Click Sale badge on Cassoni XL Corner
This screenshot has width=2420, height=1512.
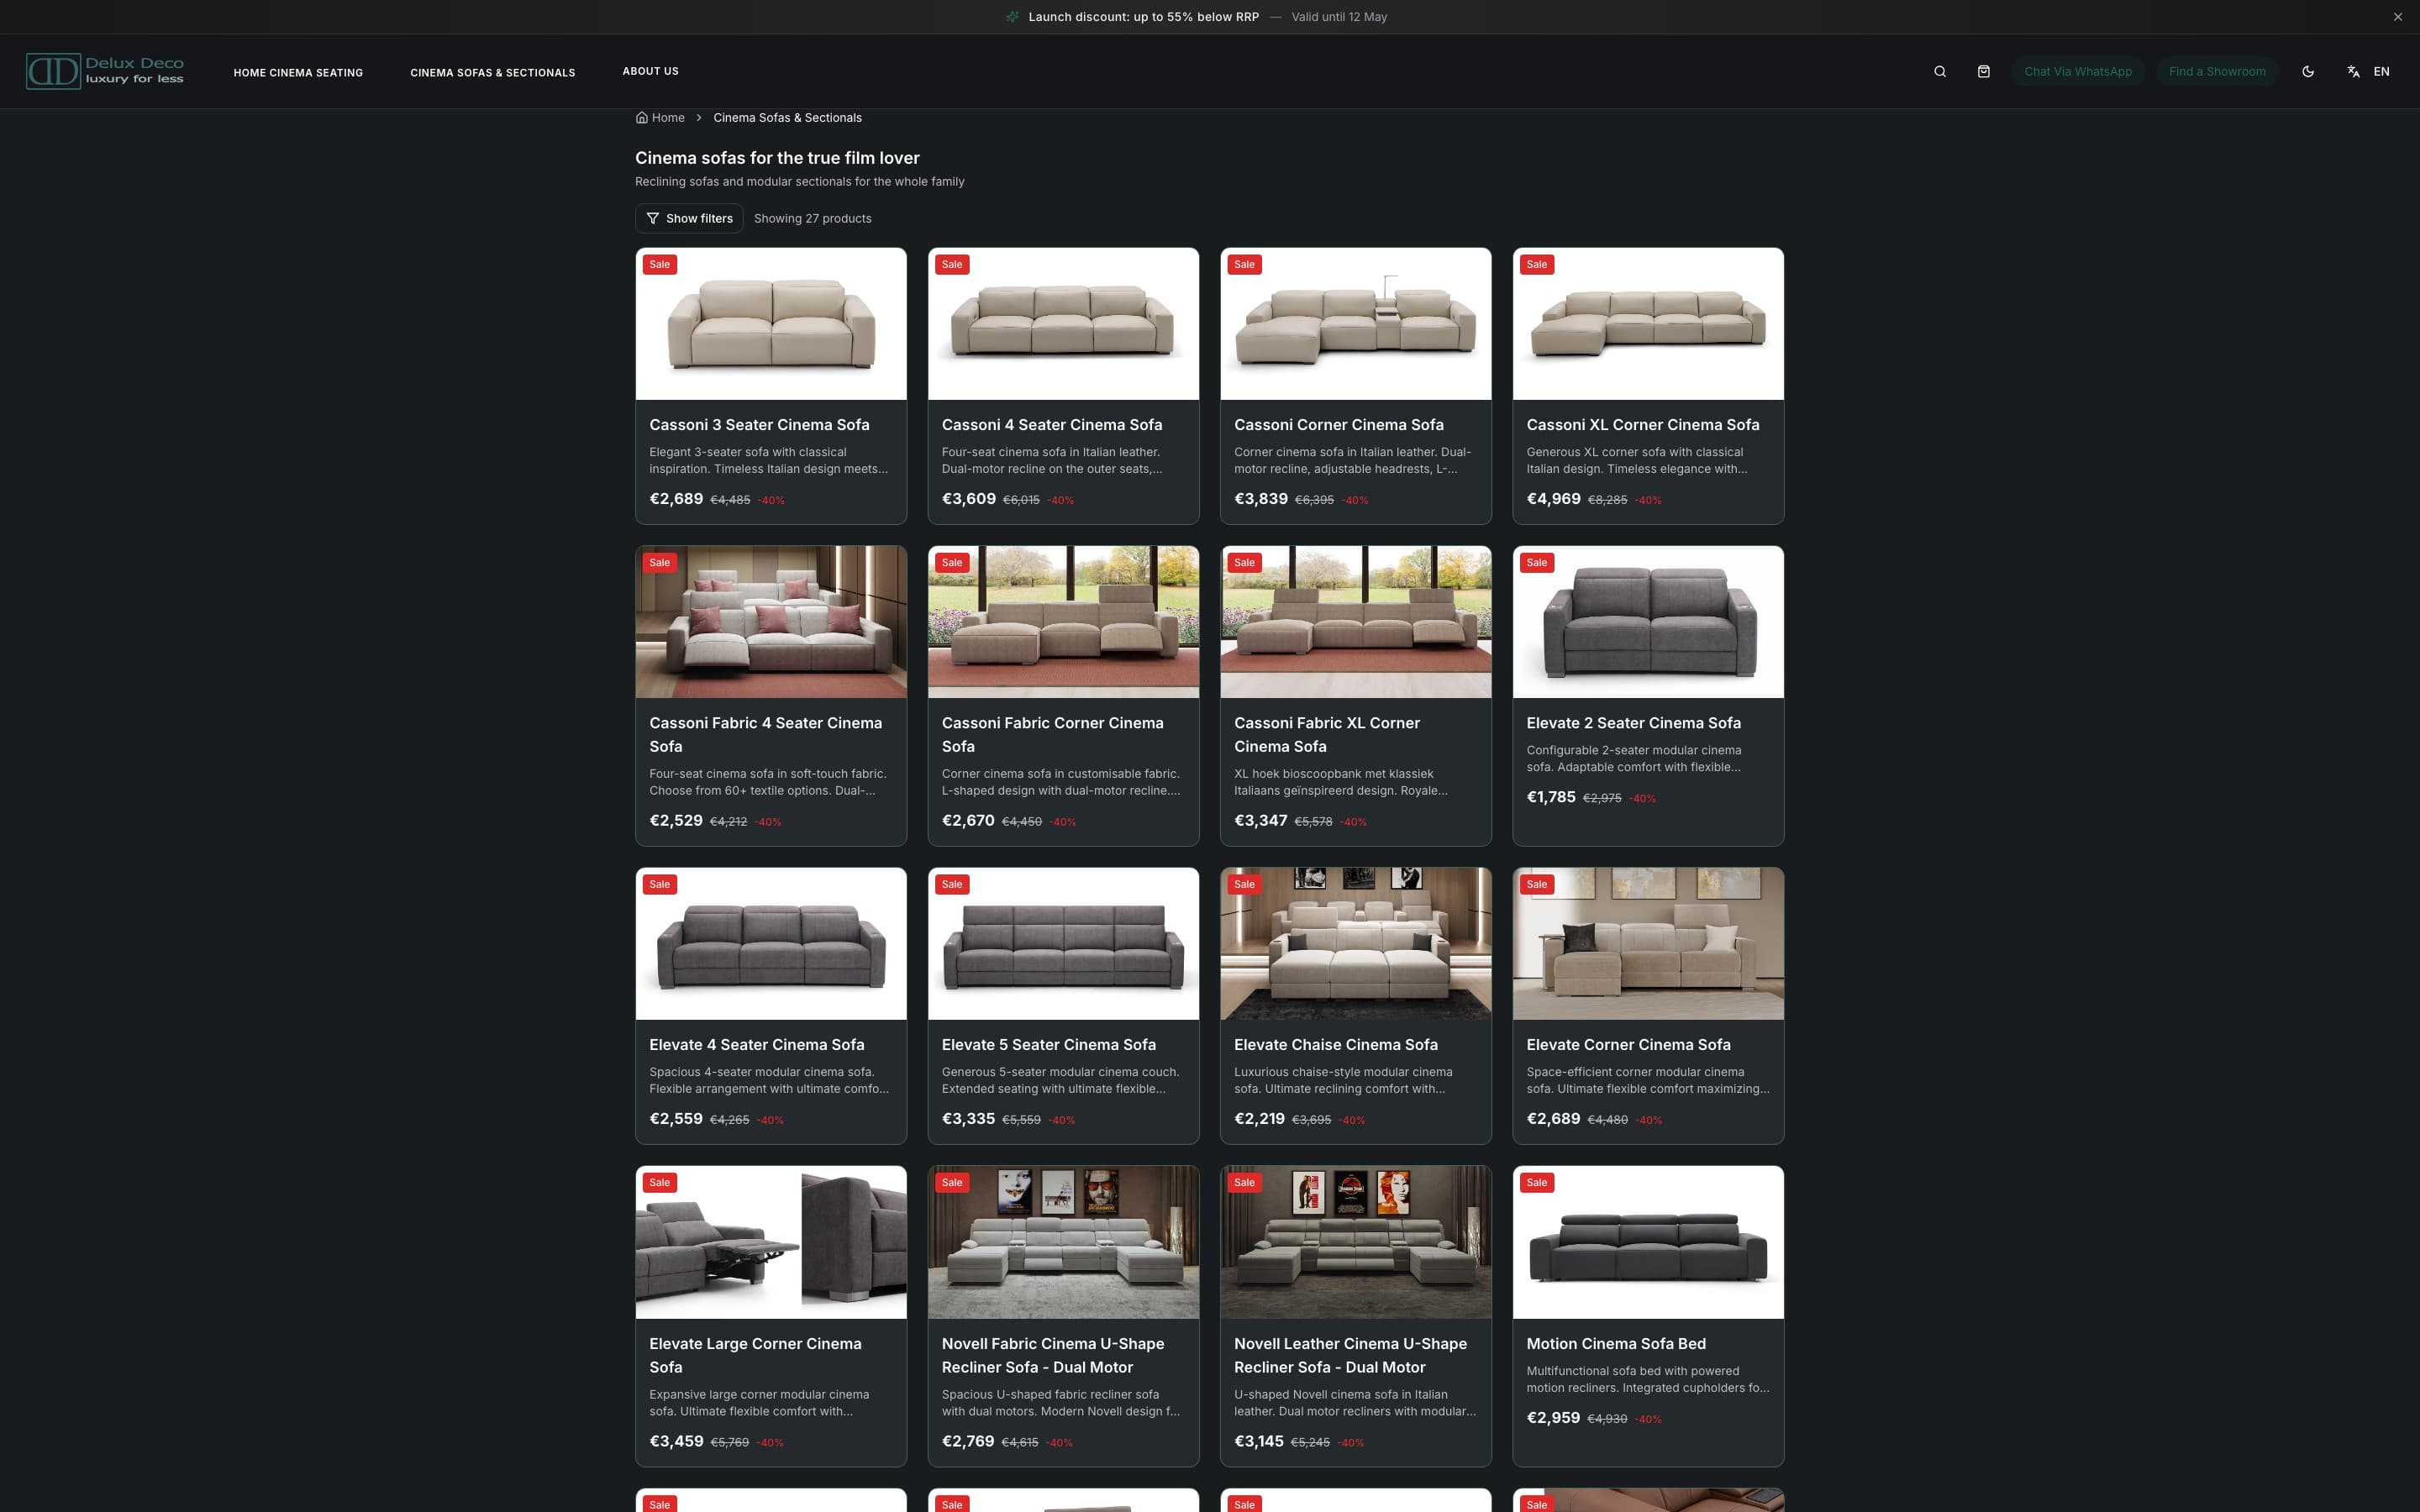click(x=1536, y=265)
